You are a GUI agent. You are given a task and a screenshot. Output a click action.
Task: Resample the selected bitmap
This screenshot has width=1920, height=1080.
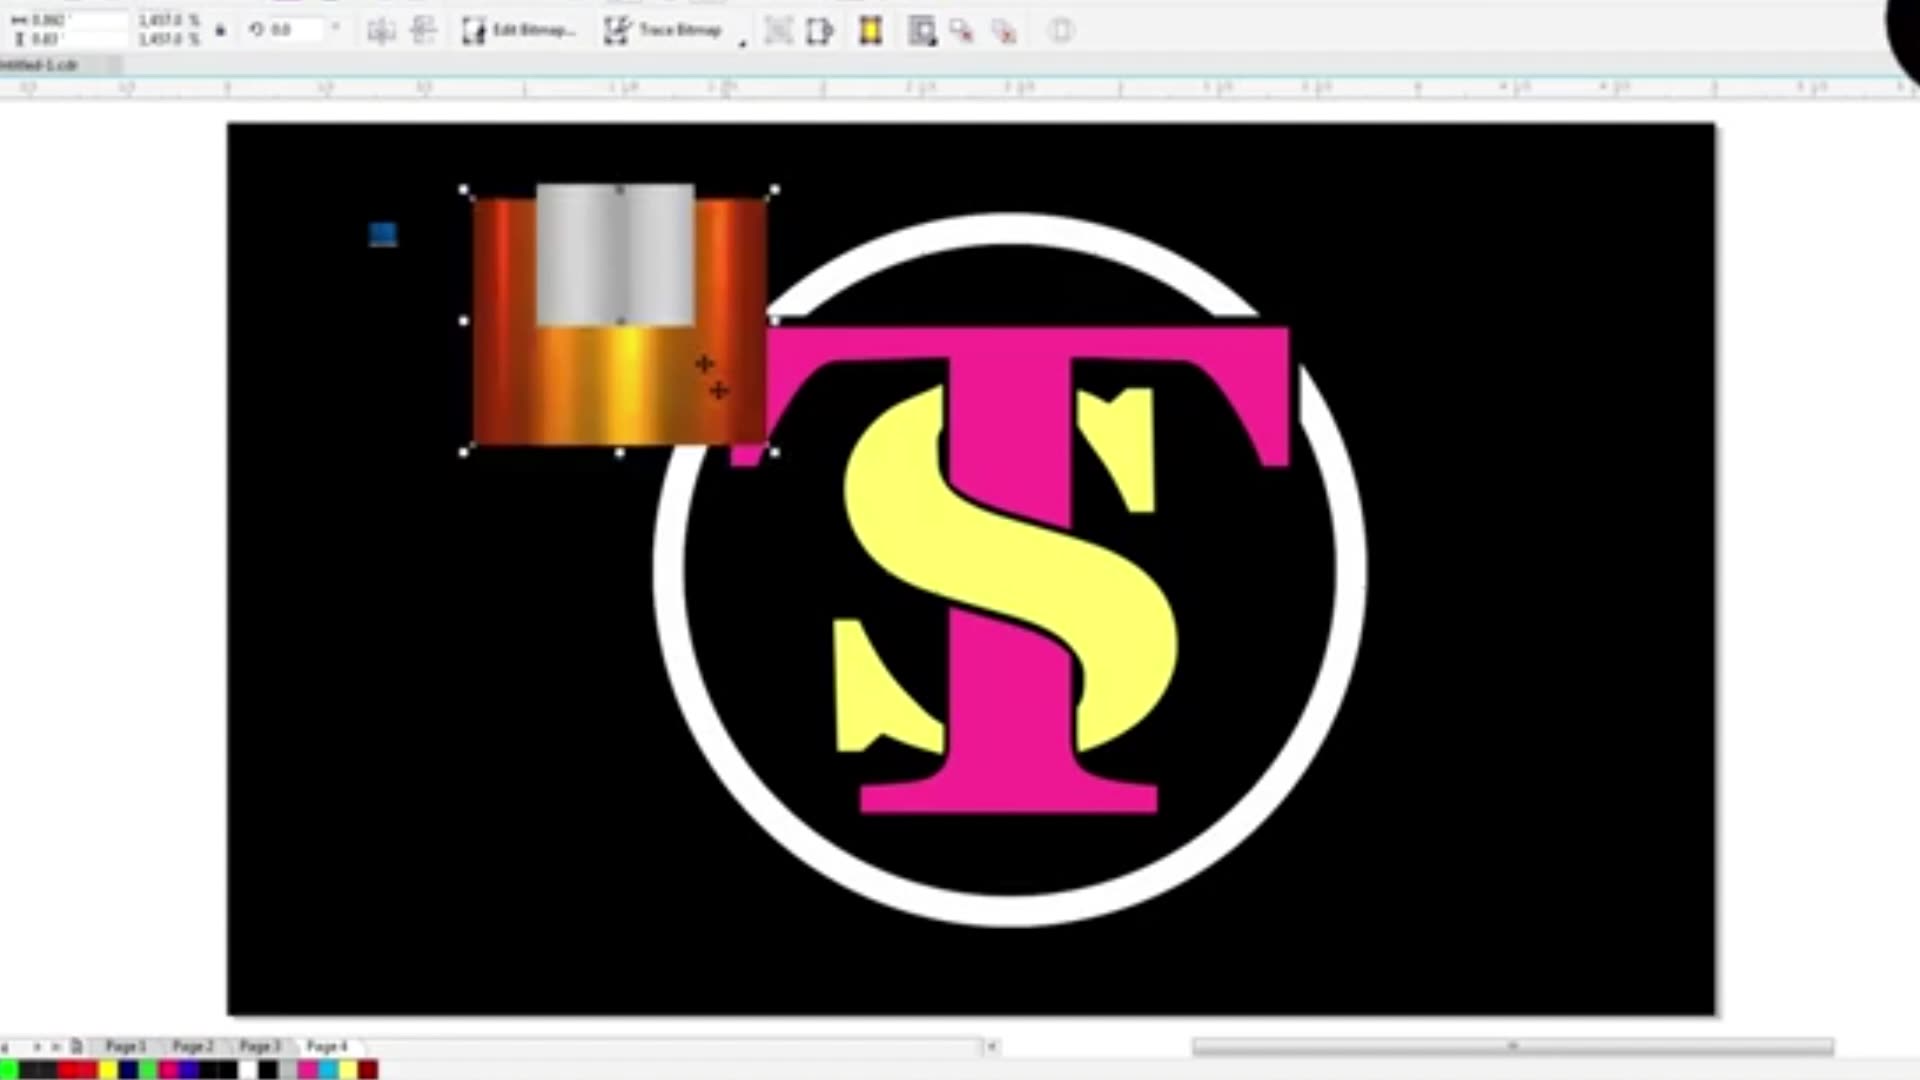click(920, 30)
